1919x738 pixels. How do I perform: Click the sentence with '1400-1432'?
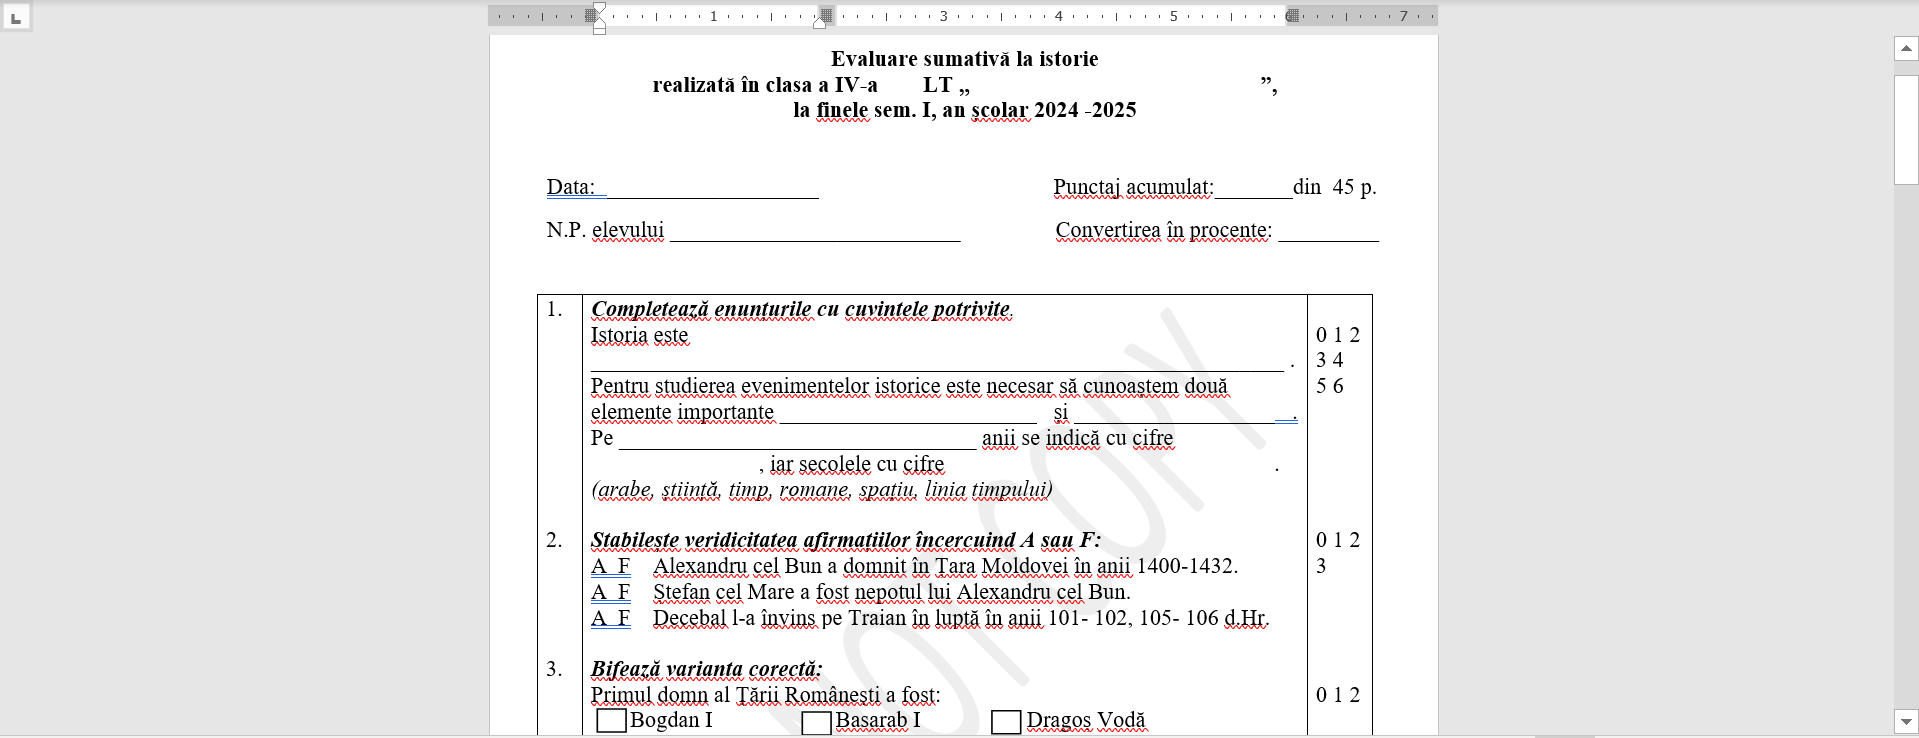(945, 566)
